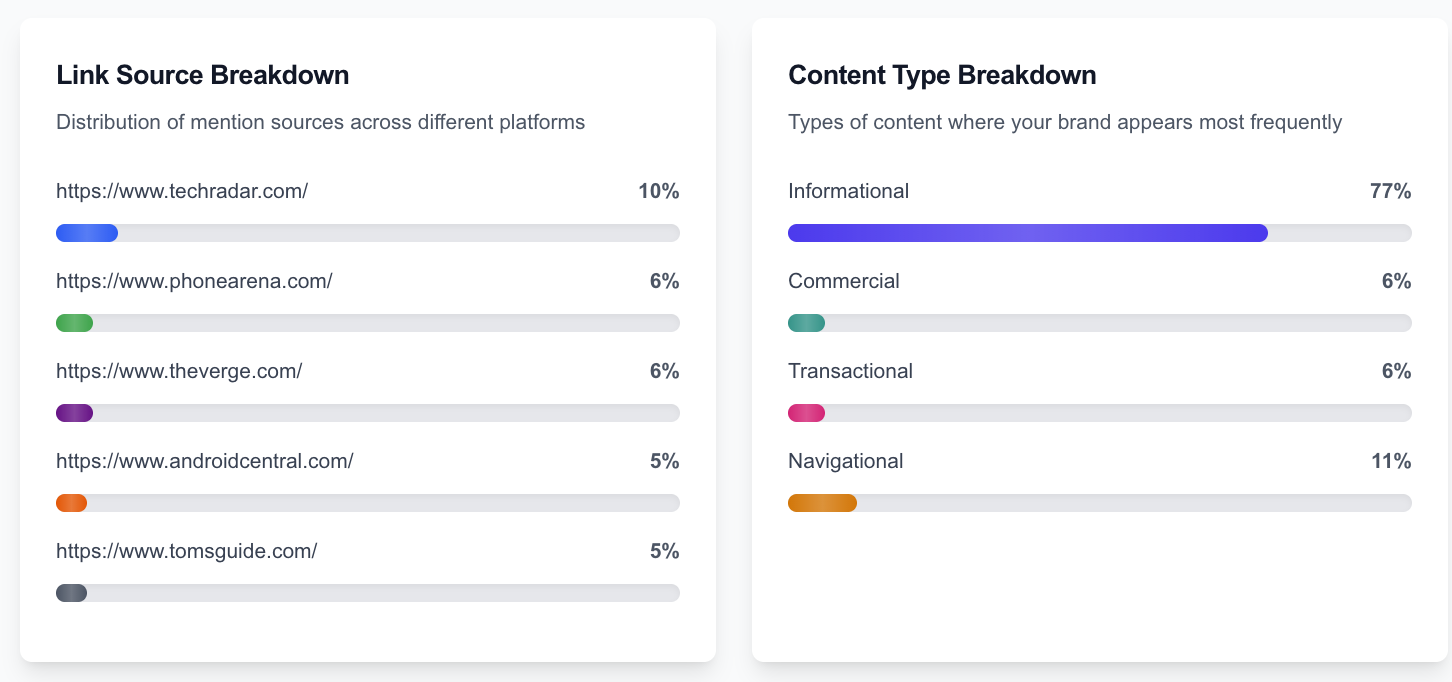
Task: Click the Content Type Breakdown heading
Action: [x=942, y=75]
